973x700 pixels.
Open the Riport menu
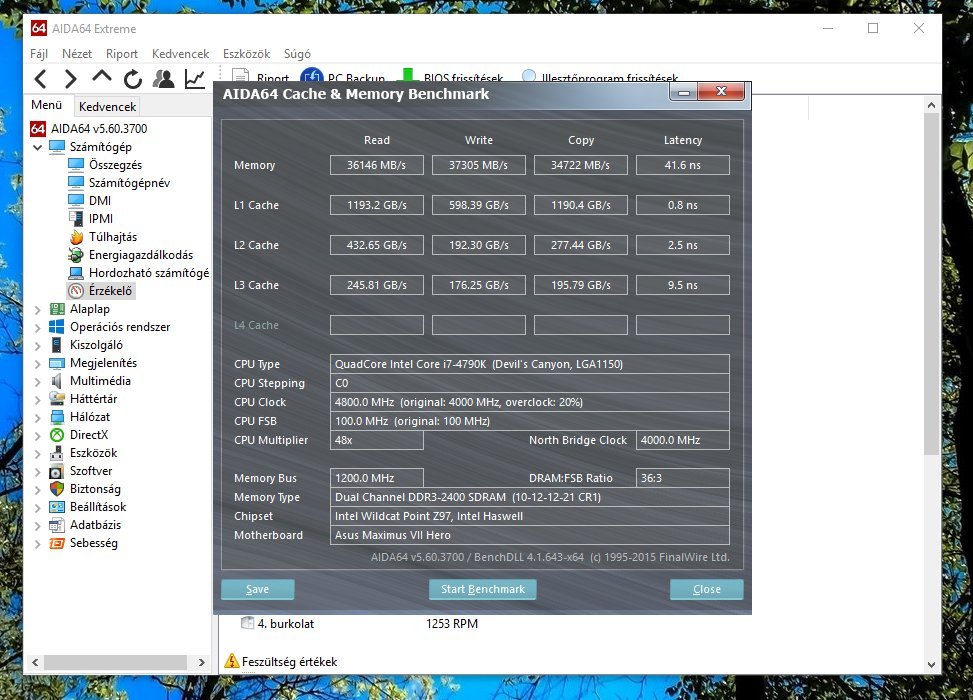pos(122,53)
